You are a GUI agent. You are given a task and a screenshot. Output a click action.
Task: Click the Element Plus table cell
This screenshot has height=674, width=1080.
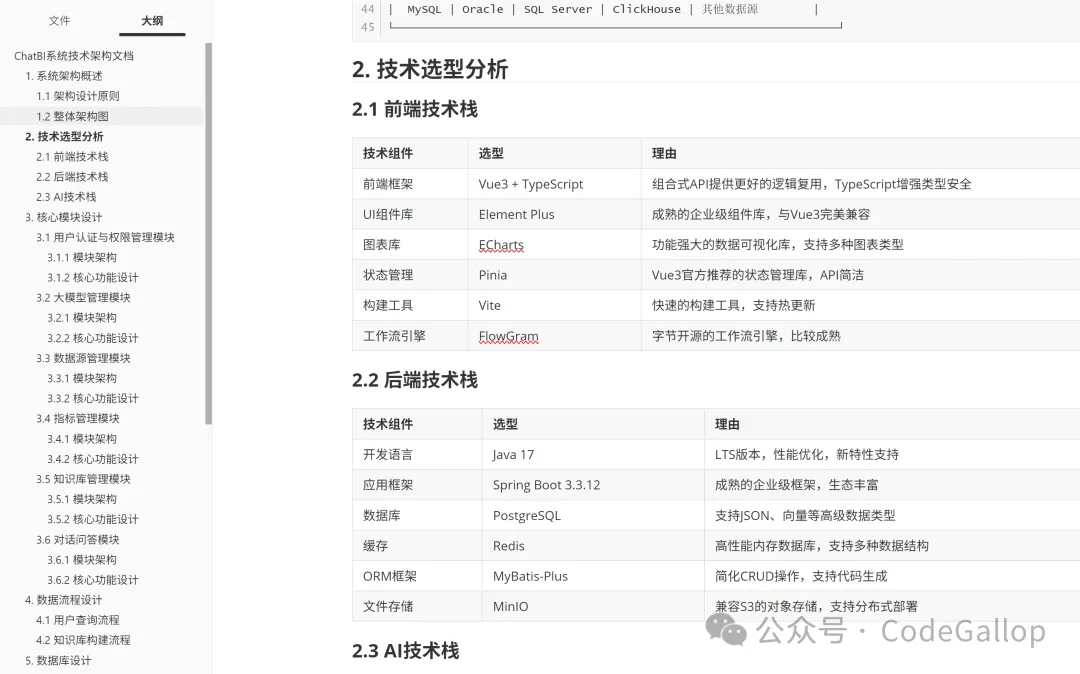click(554, 214)
